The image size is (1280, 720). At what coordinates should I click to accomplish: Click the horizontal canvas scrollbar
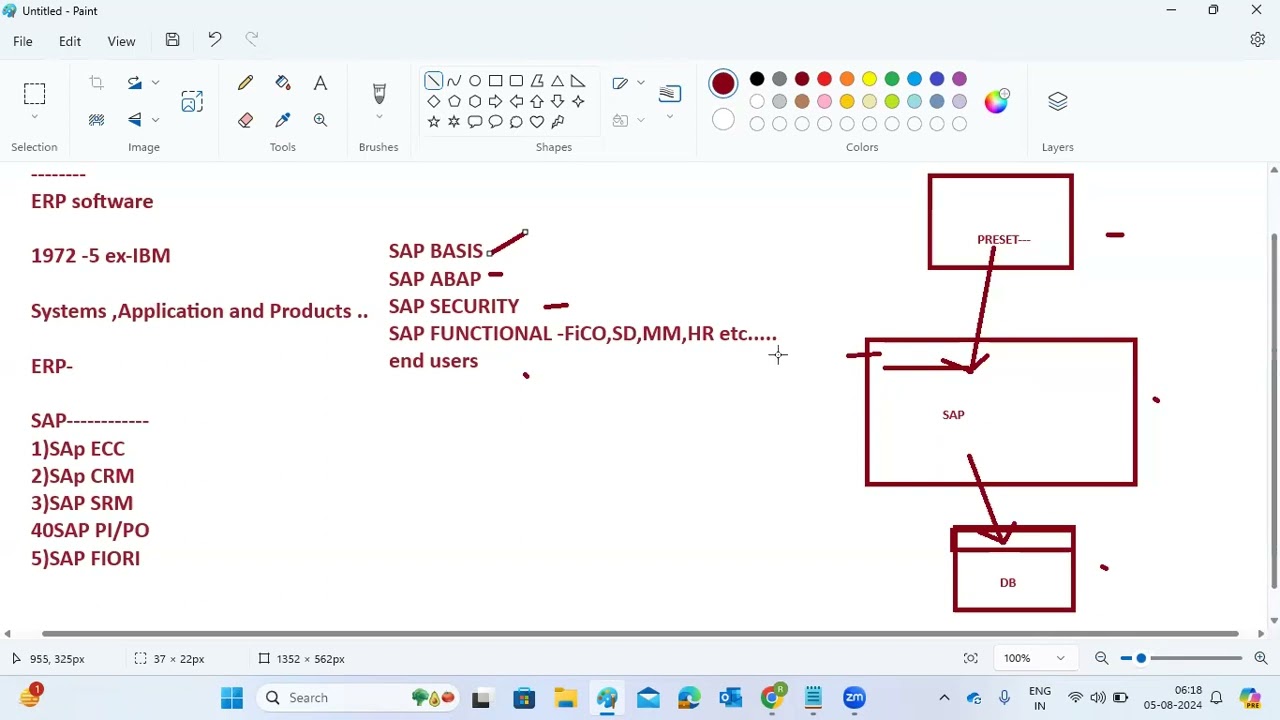[x=640, y=633]
